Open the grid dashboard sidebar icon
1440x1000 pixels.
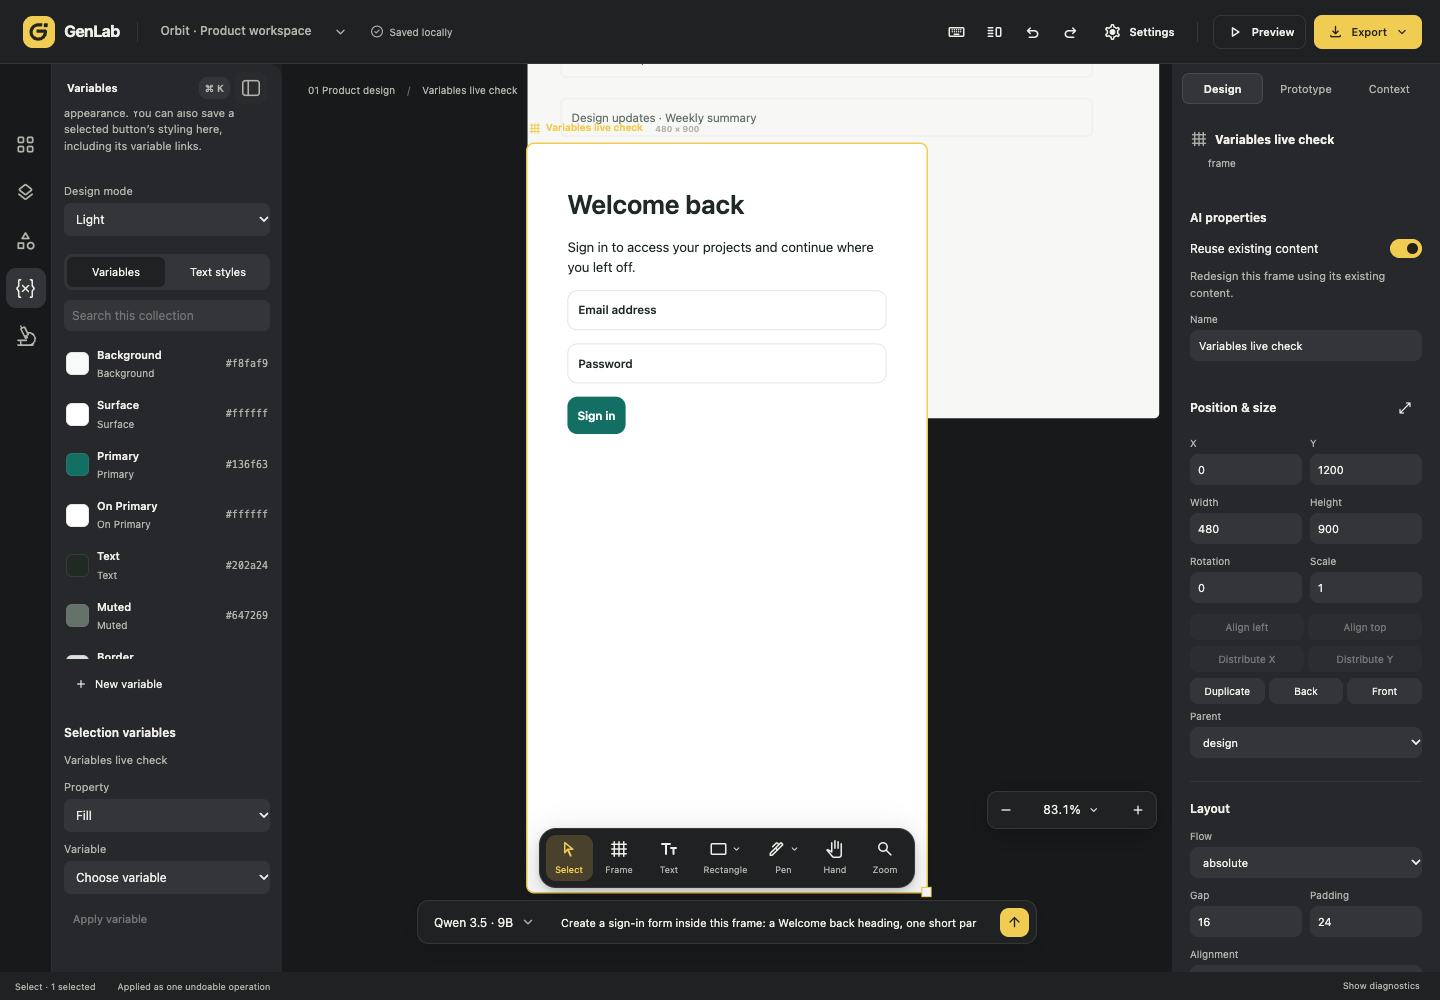coord(26,144)
